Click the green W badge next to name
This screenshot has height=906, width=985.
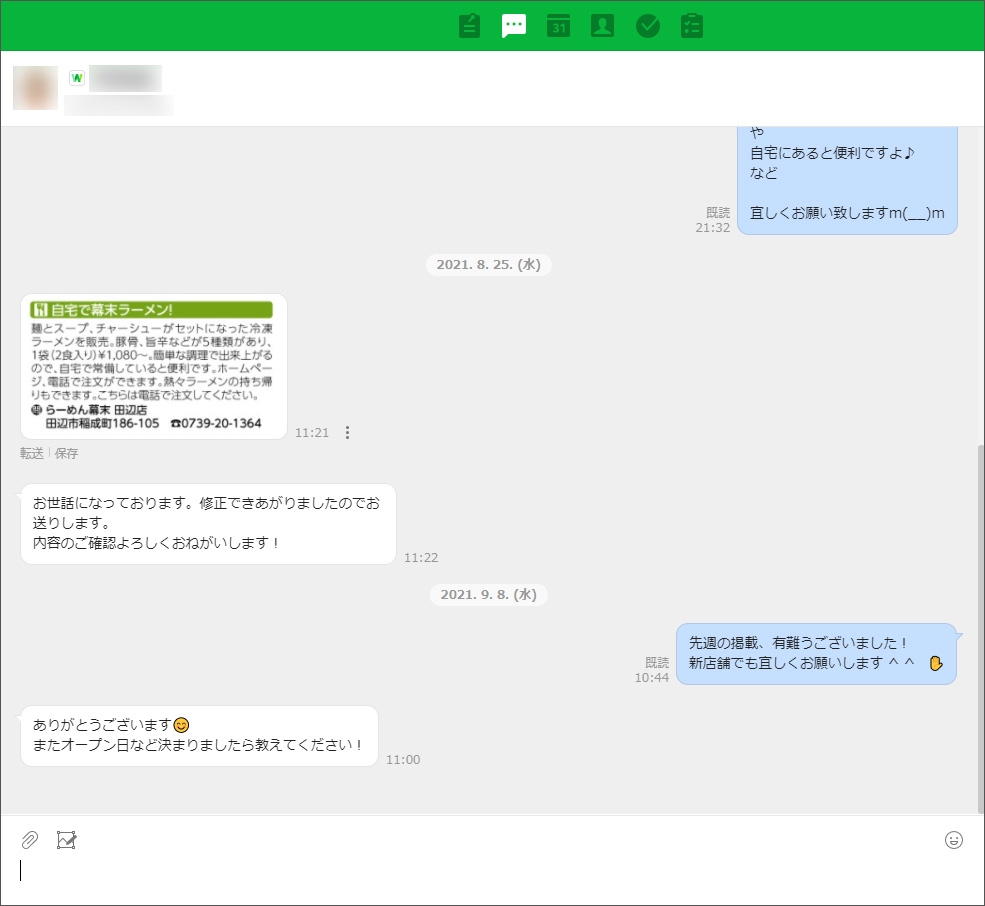(76, 78)
